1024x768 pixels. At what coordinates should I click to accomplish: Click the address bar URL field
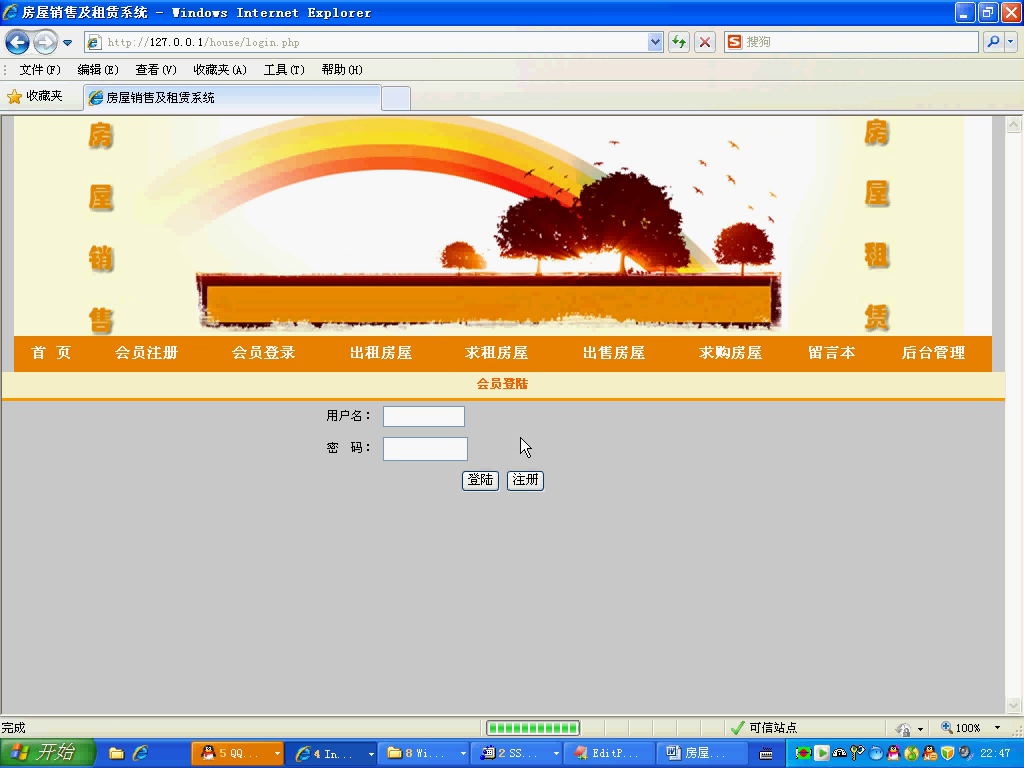click(x=376, y=42)
